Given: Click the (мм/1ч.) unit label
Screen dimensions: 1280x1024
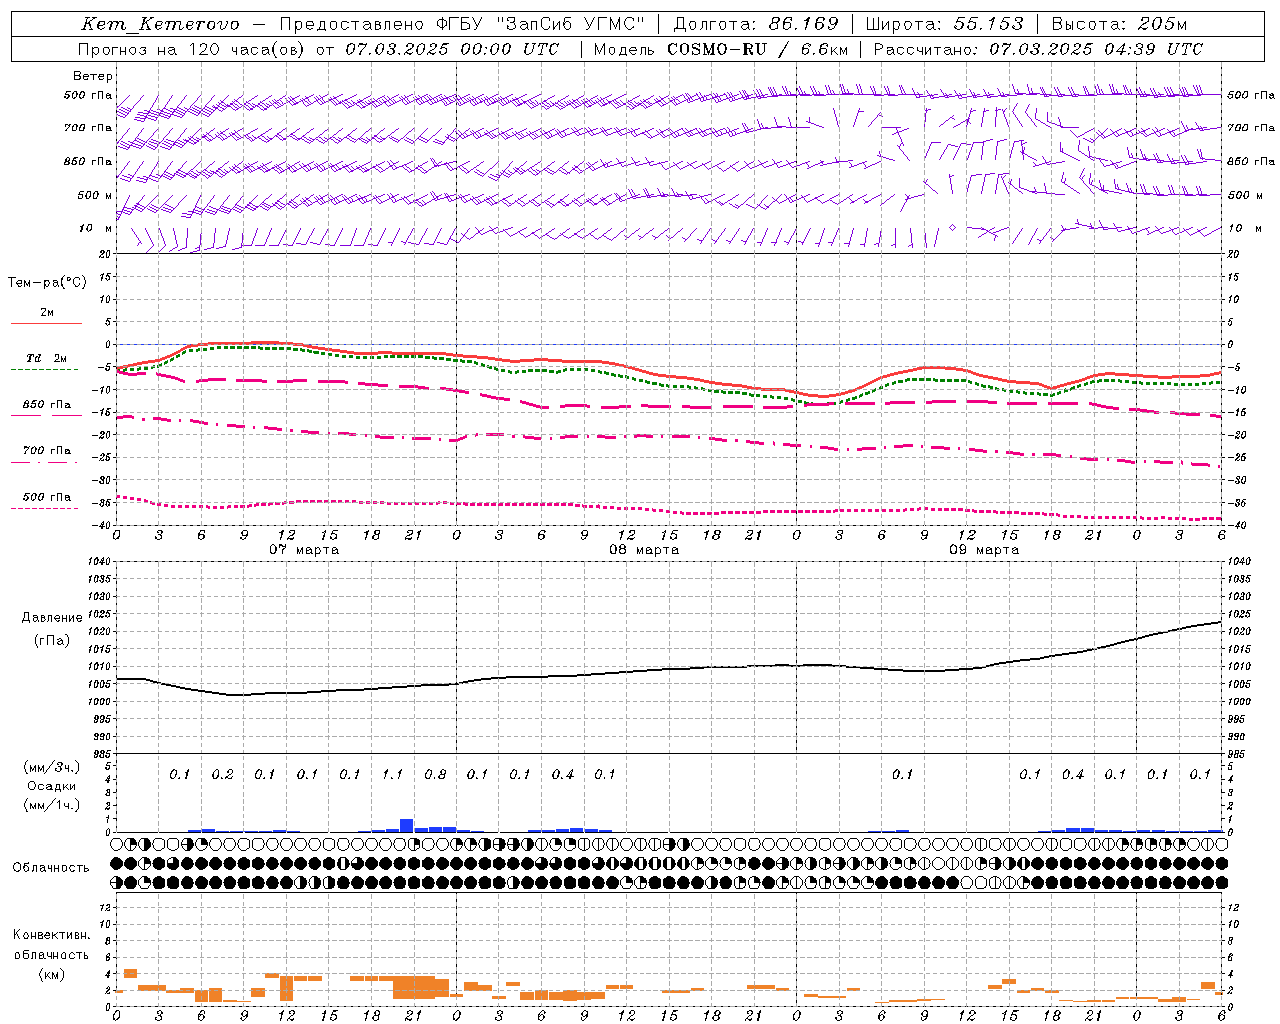Looking at the screenshot, I should [52, 805].
